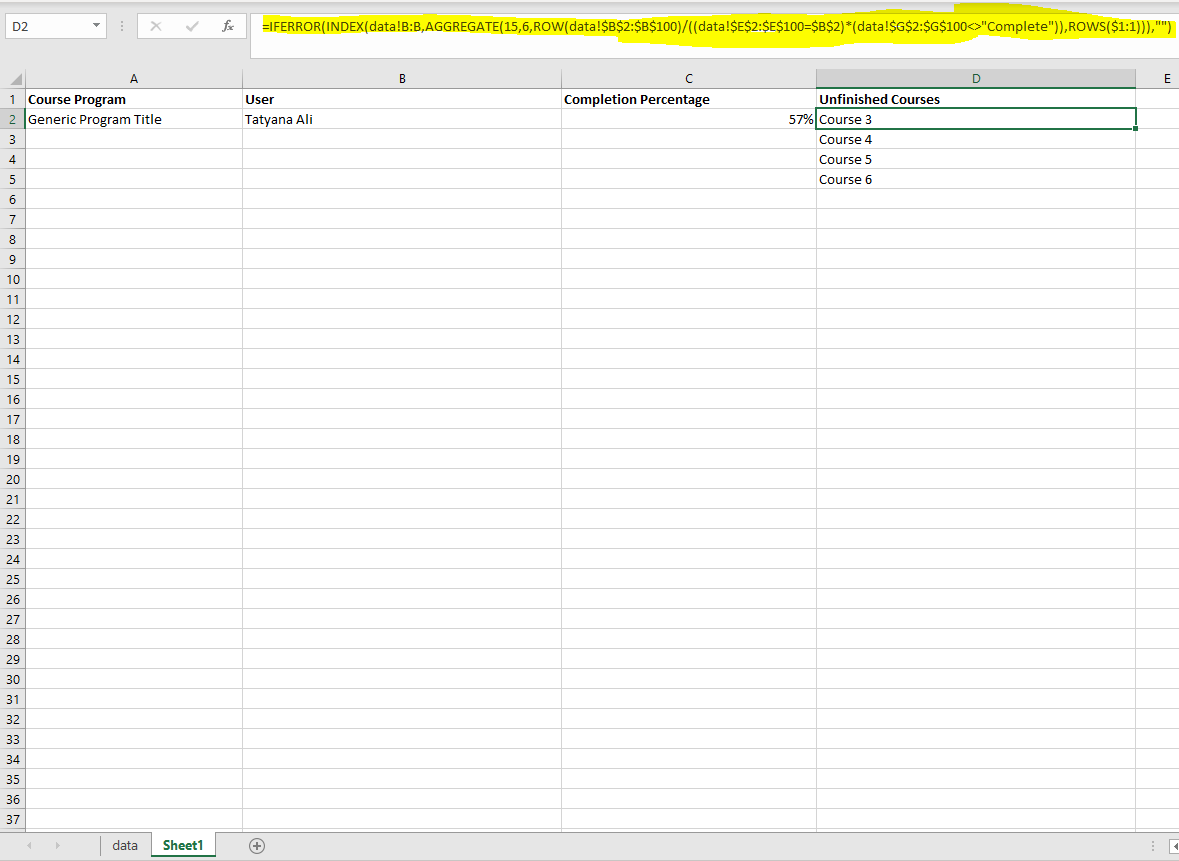Screen dimensions: 1179x861
Task: Click the formula bar options dots handle
Action: click(122, 26)
